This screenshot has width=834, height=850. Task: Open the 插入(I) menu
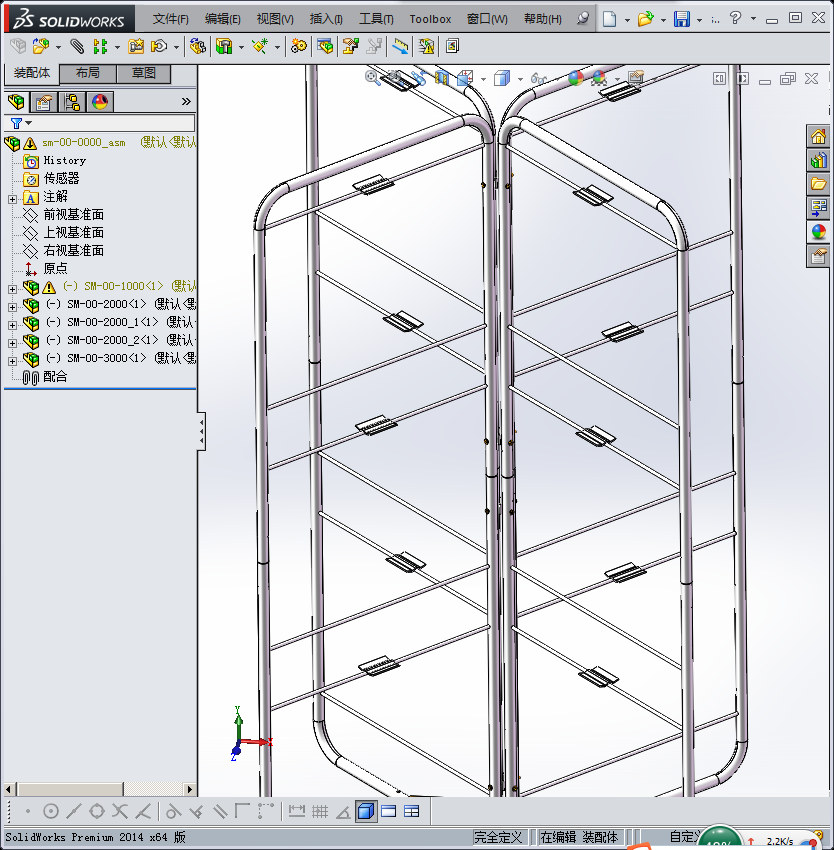click(326, 19)
